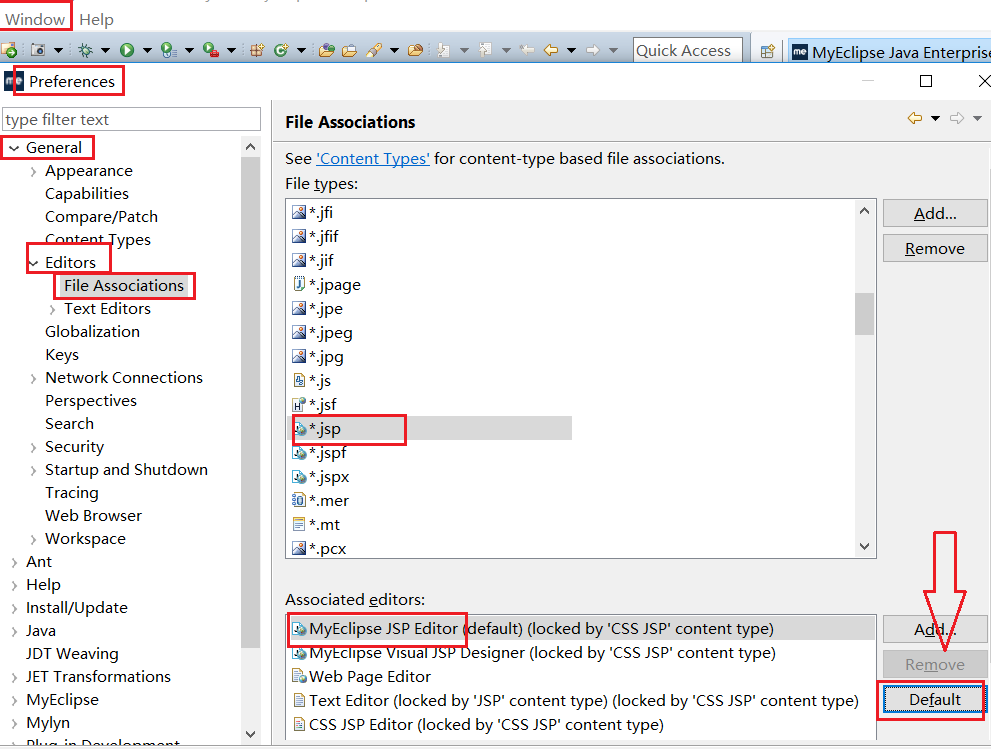Click Add... button beside File types list
Screen dimensions: 991x749
(935, 214)
